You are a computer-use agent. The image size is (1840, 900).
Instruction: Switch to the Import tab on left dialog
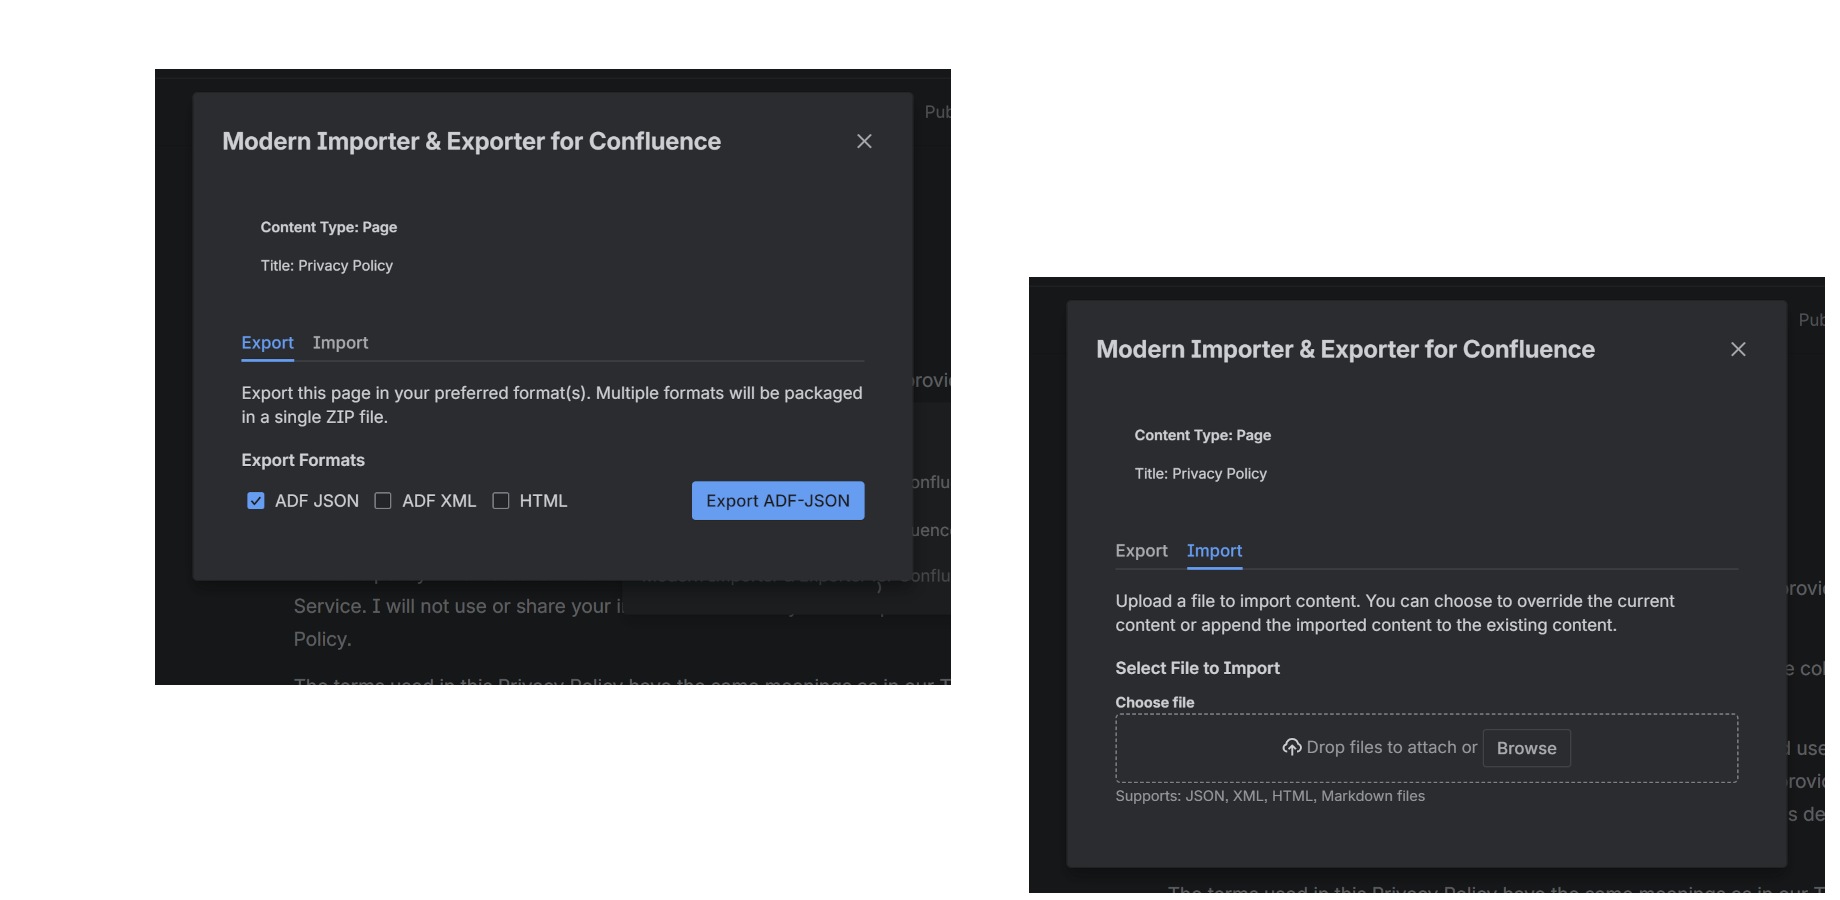click(340, 342)
